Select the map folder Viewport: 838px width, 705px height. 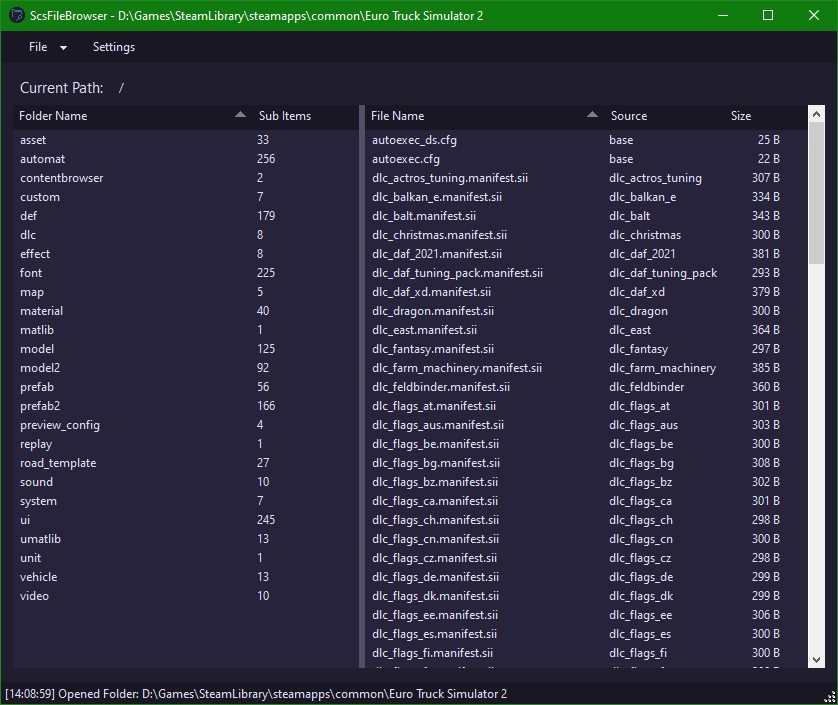click(186, 292)
